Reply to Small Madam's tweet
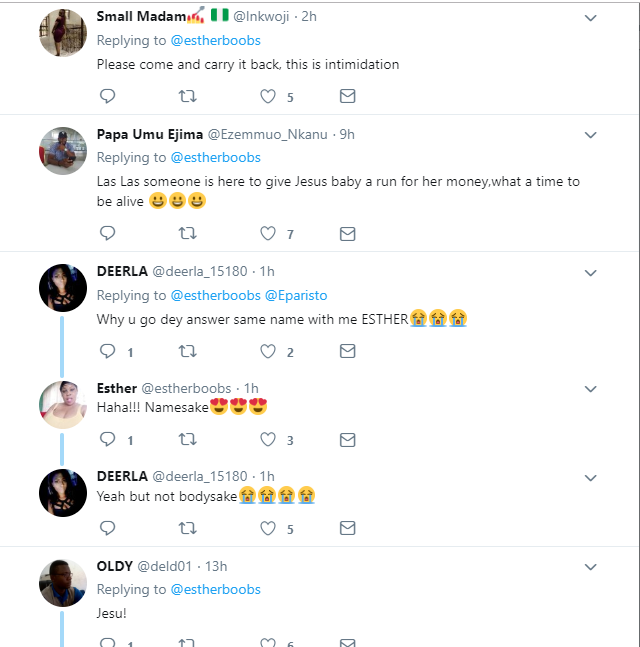Viewport: 640px width, 647px height. tap(108, 97)
